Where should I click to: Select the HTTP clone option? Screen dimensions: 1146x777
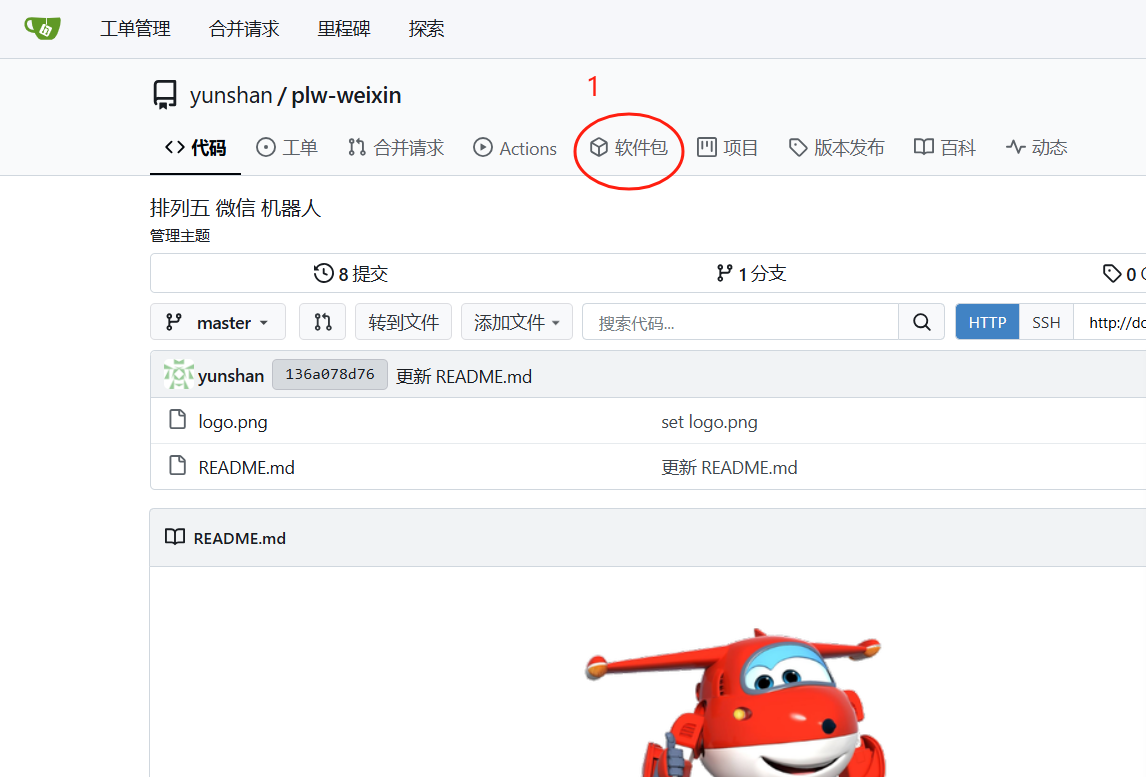[987, 322]
